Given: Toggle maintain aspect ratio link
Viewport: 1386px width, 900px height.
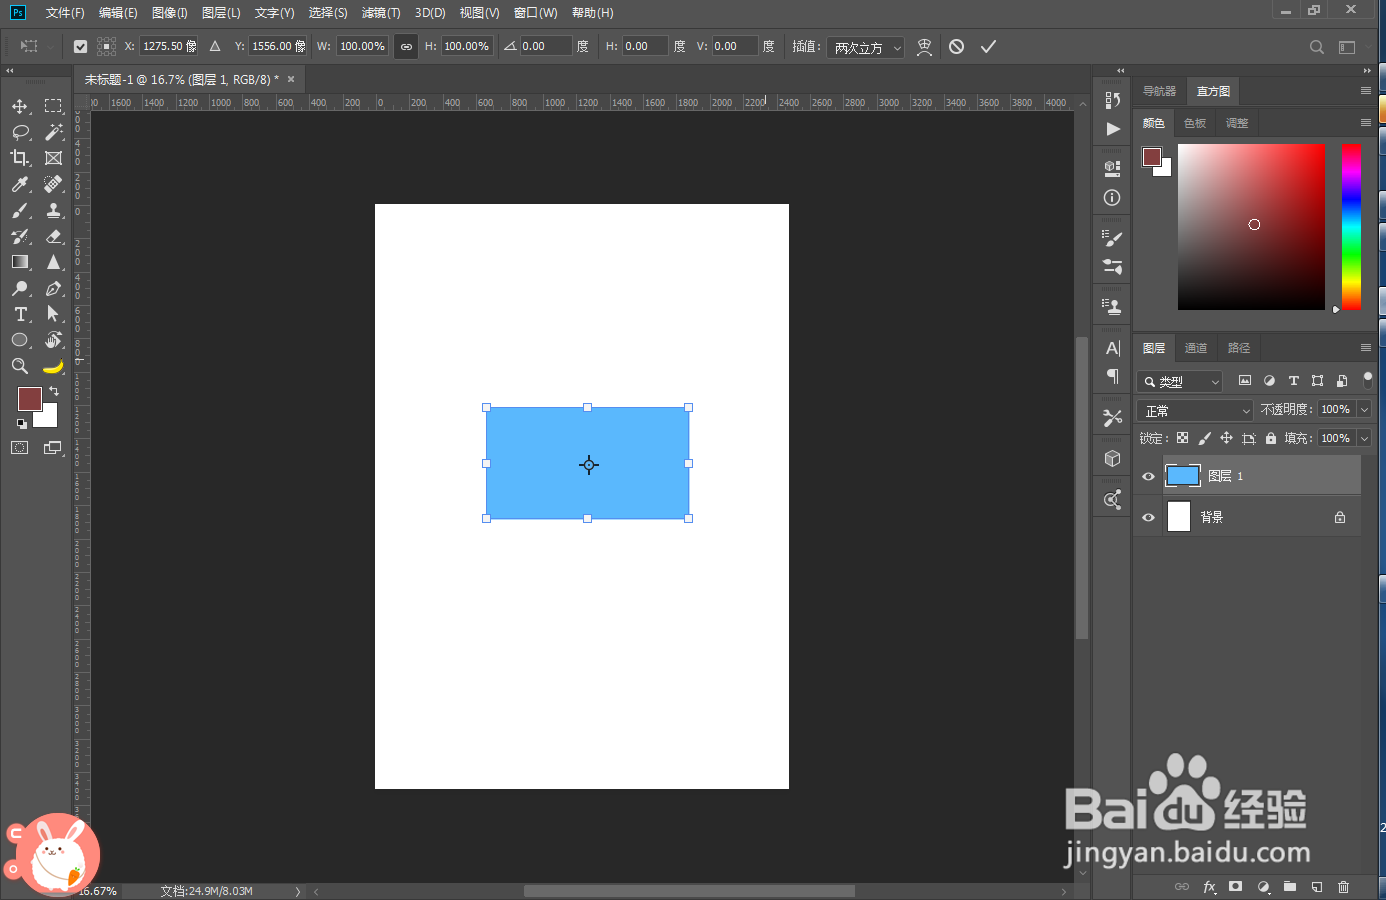Looking at the screenshot, I should [x=406, y=47].
